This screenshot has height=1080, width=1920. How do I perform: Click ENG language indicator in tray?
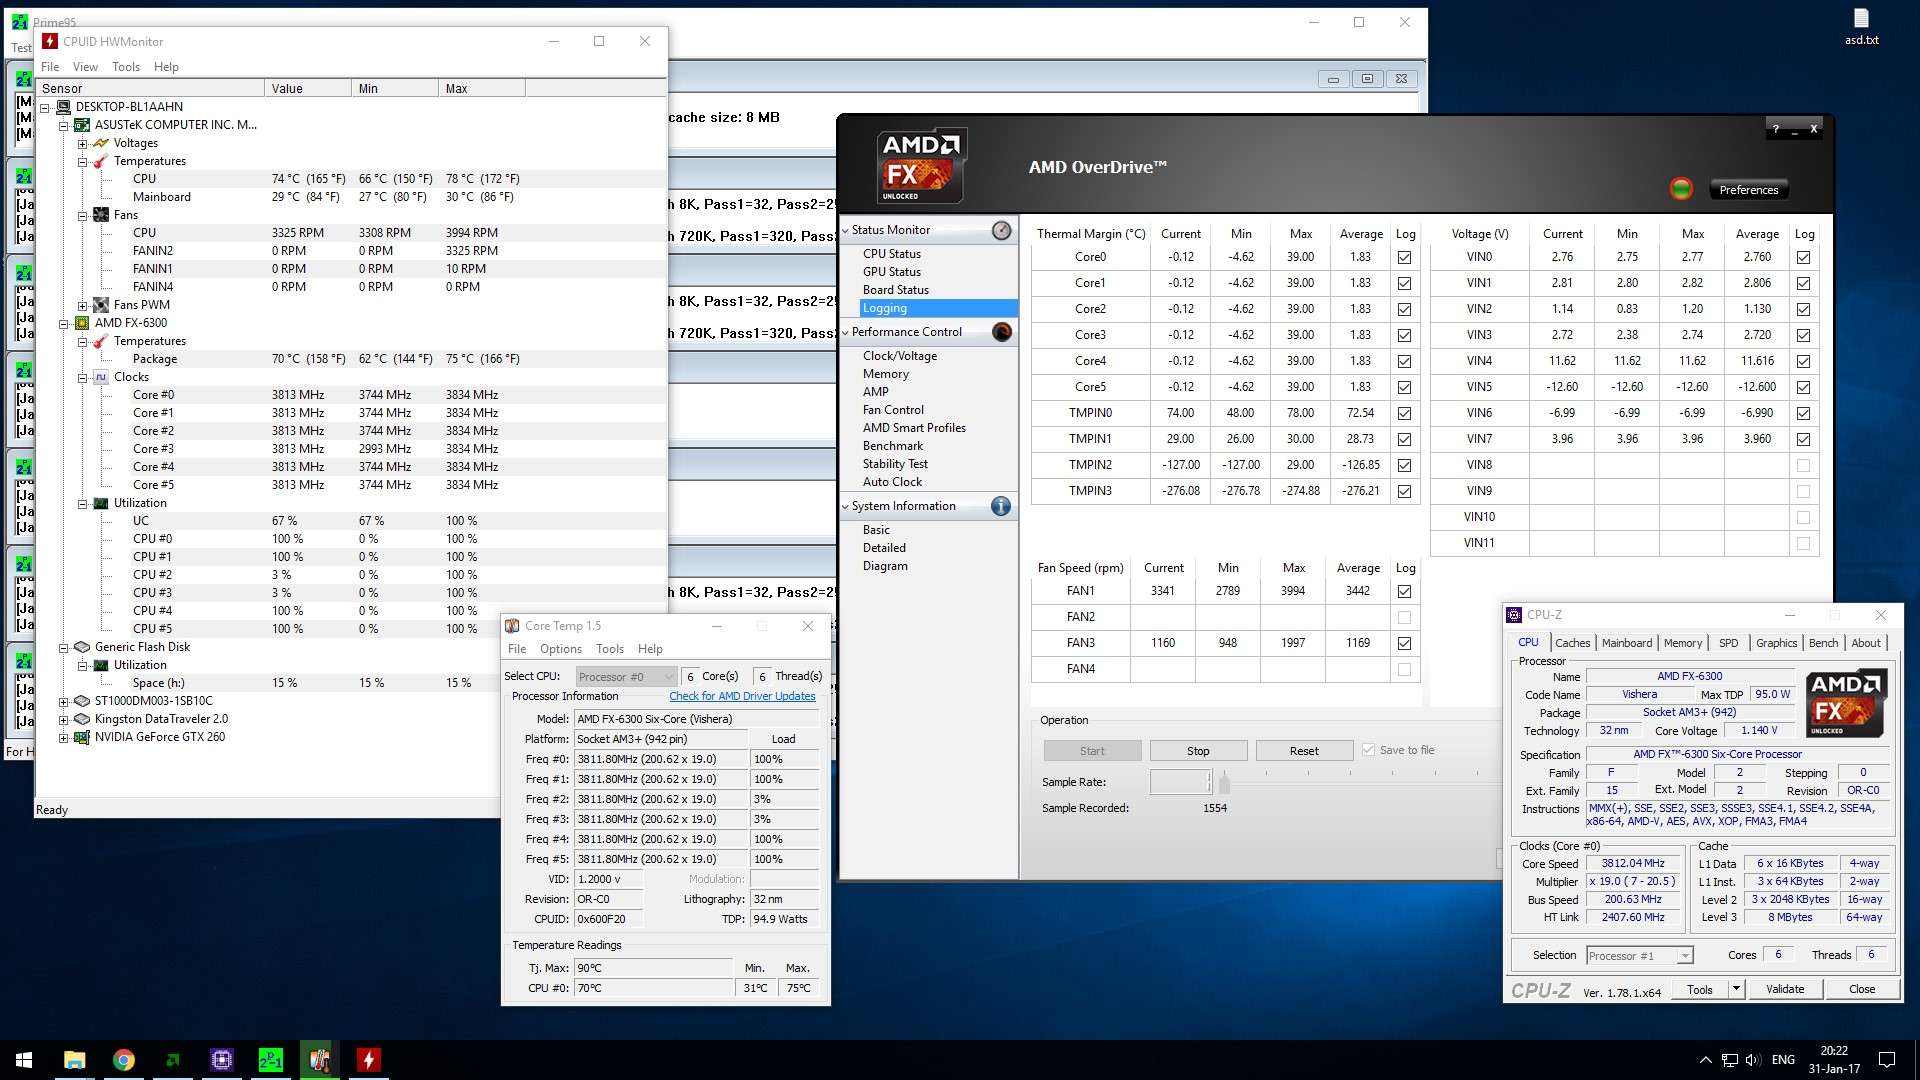(x=1783, y=1060)
